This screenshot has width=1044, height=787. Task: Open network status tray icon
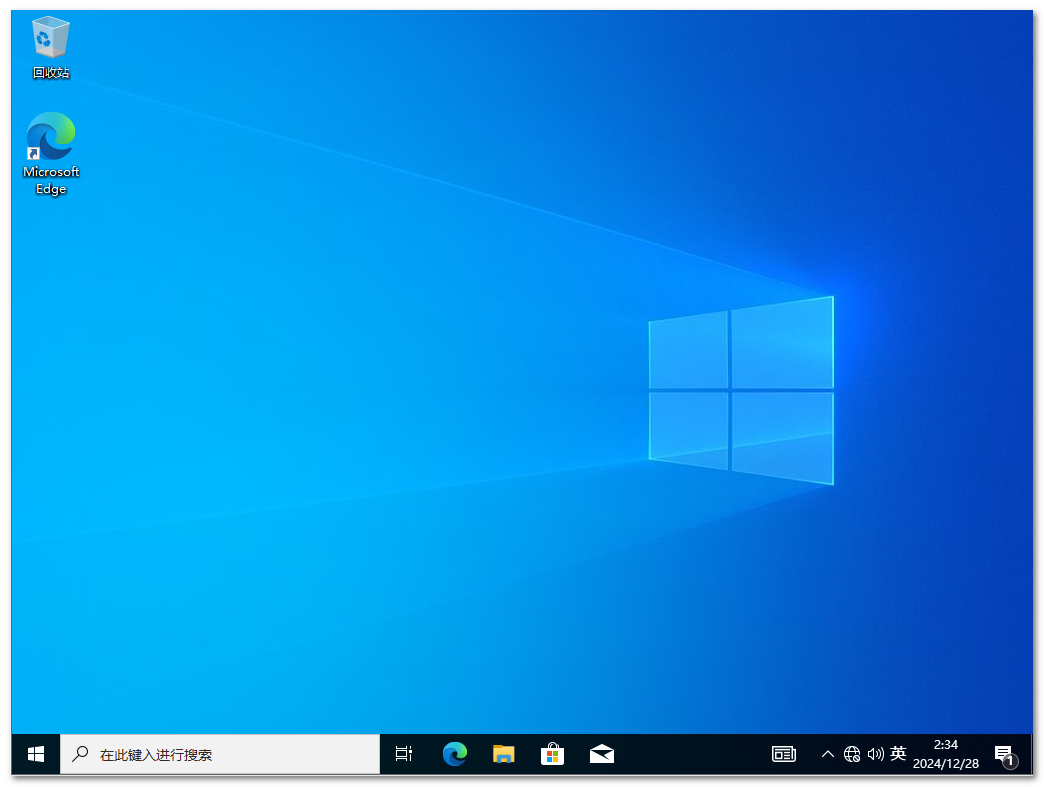point(852,754)
